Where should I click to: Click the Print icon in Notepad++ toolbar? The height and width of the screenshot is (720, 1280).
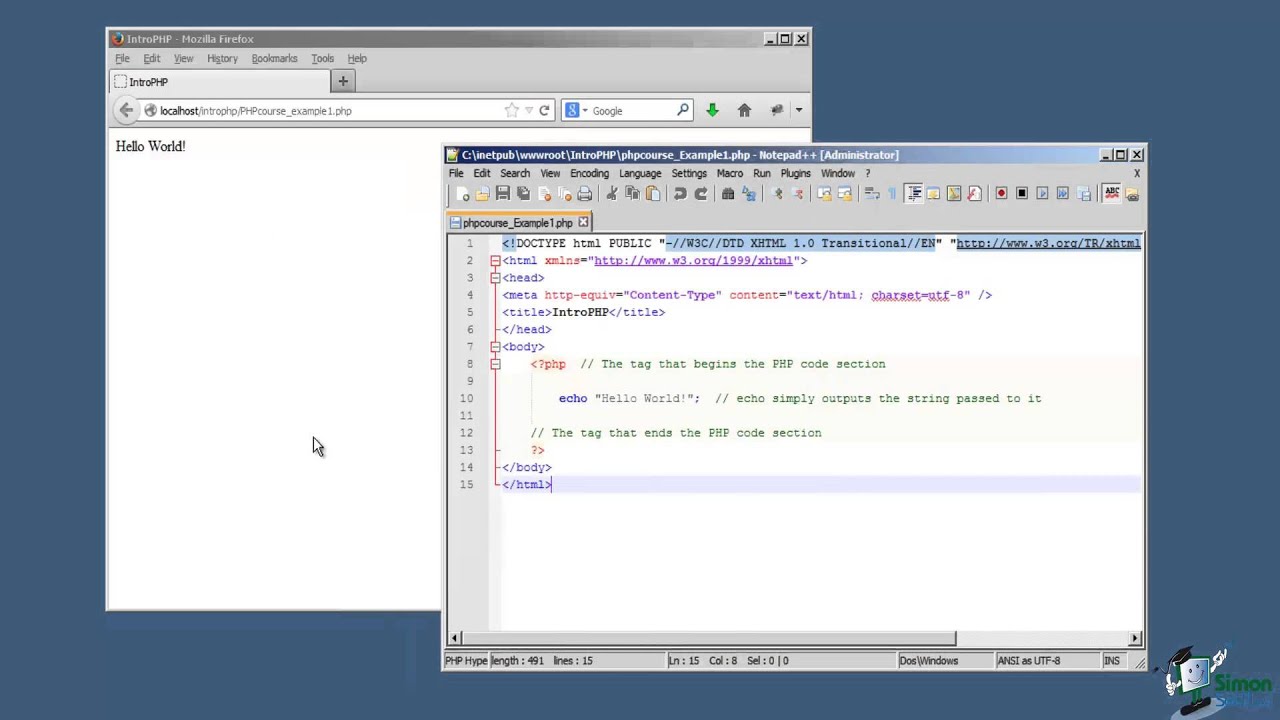pyautogui.click(x=584, y=193)
